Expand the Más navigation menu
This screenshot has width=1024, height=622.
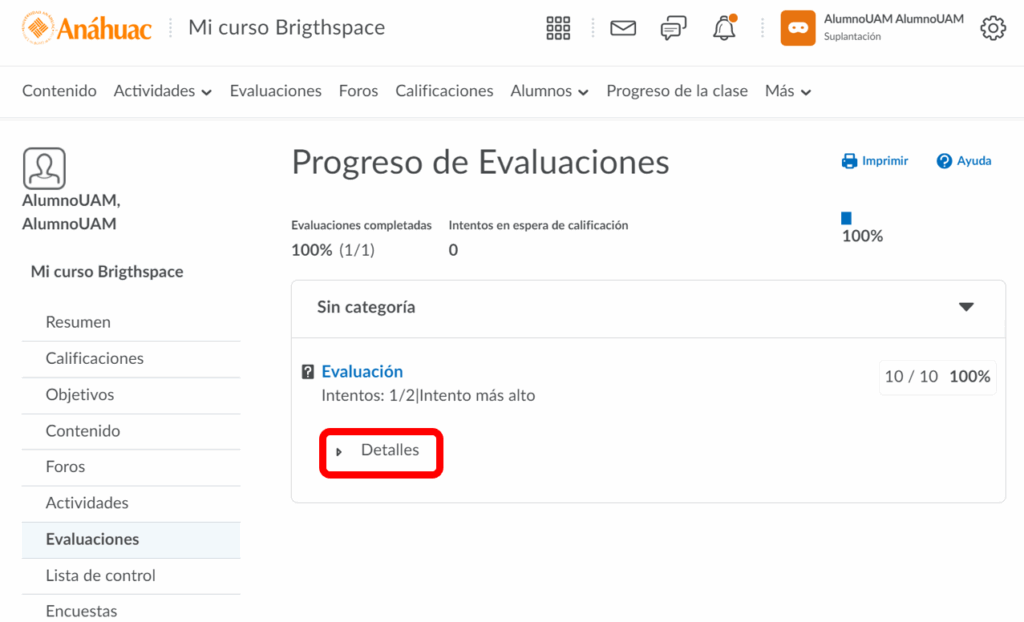tap(787, 91)
